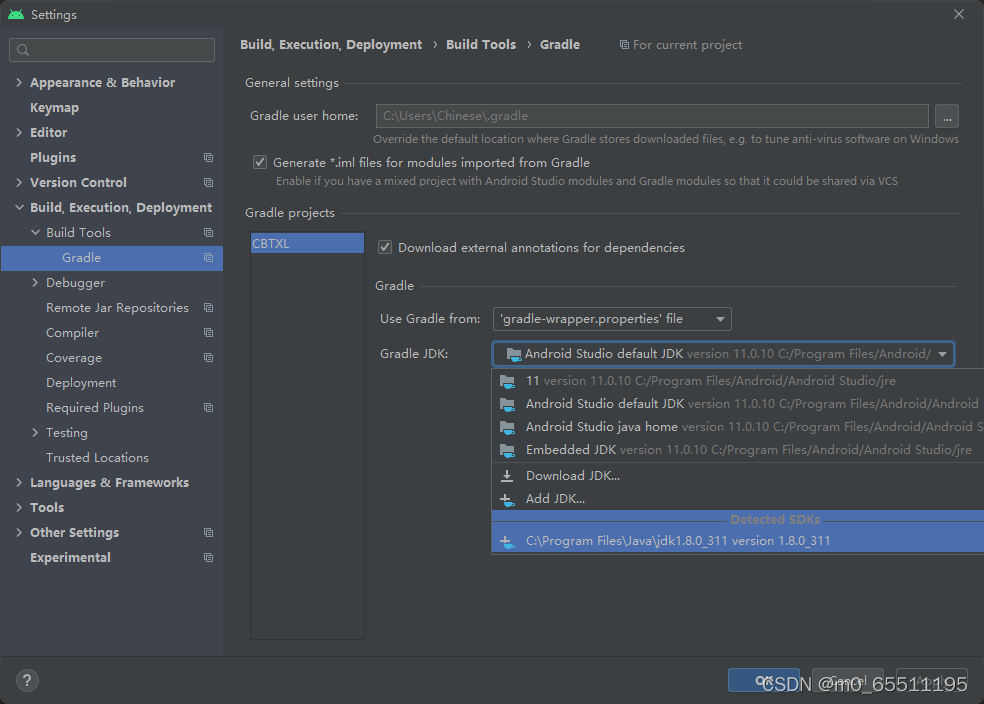Click the plus icon next to 'Add JDK...'

coord(507,497)
